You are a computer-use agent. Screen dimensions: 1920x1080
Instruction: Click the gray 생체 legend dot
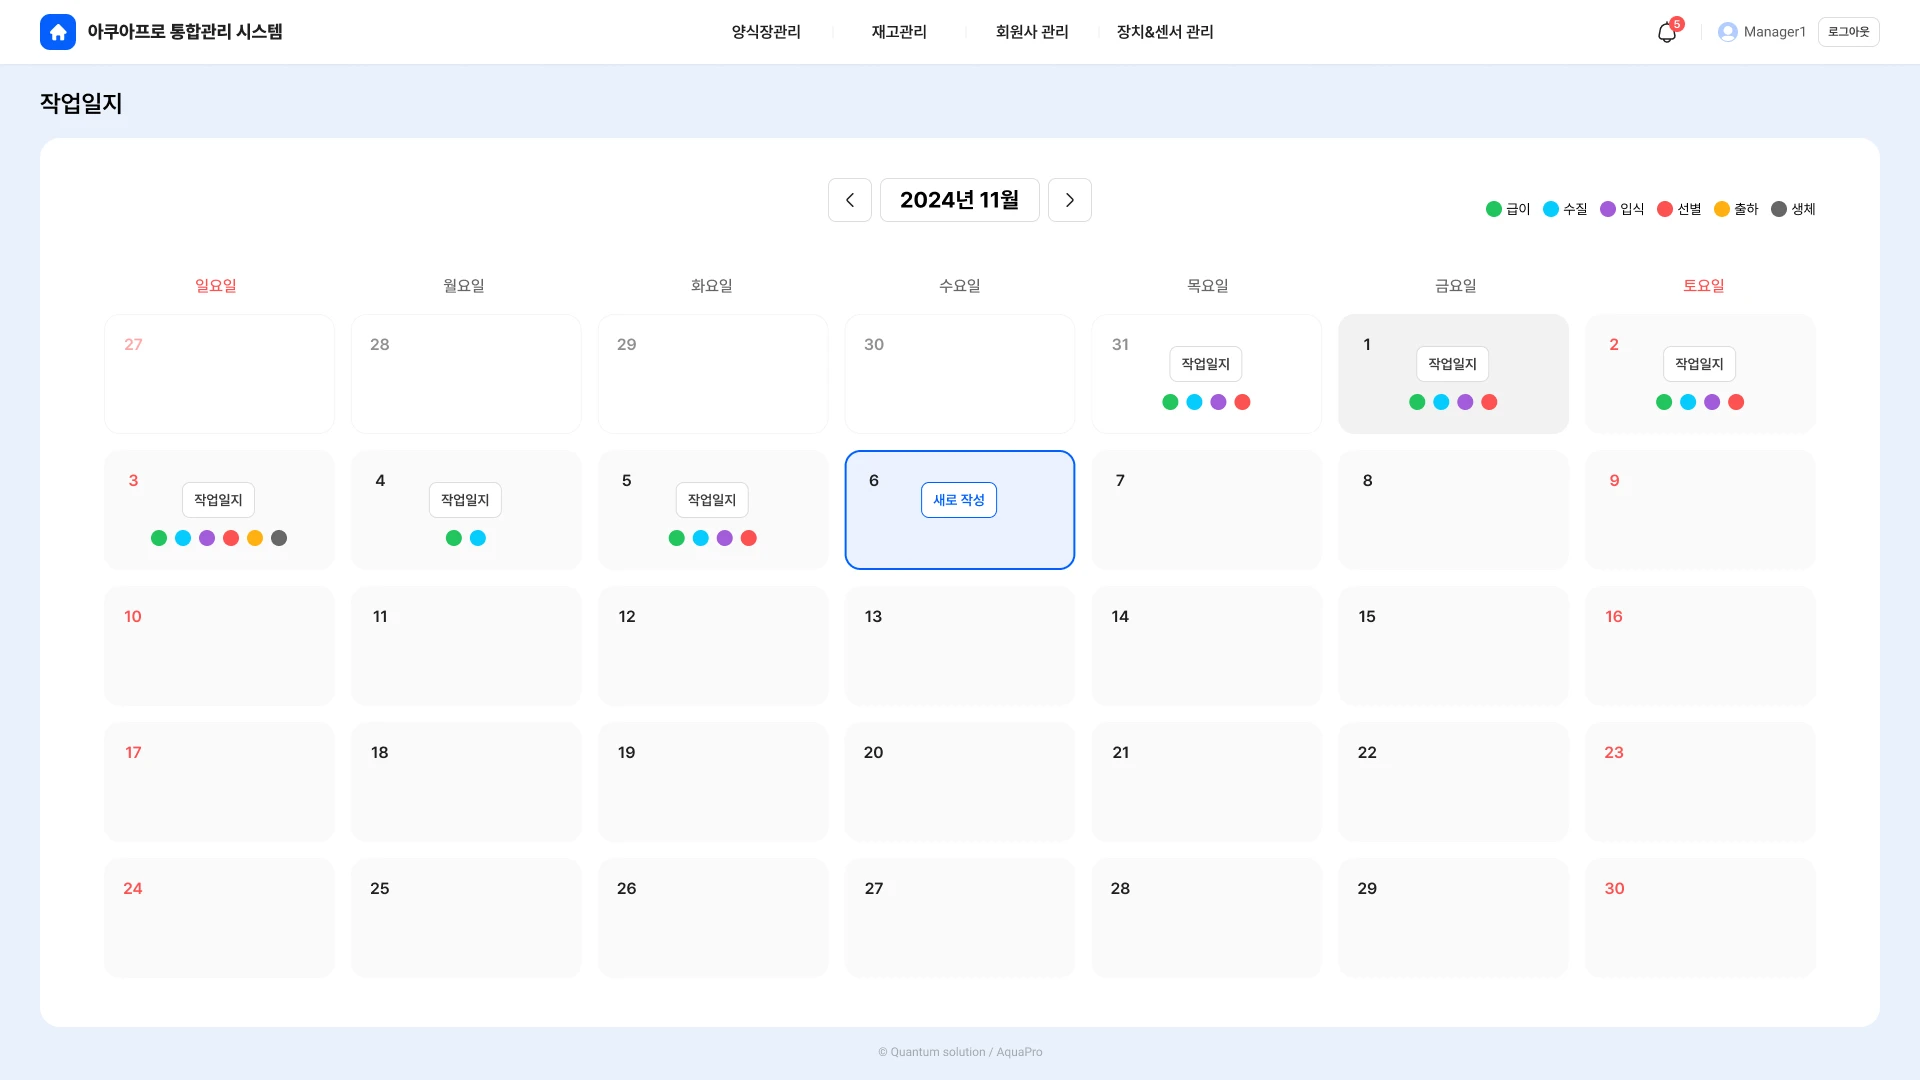(1779, 209)
